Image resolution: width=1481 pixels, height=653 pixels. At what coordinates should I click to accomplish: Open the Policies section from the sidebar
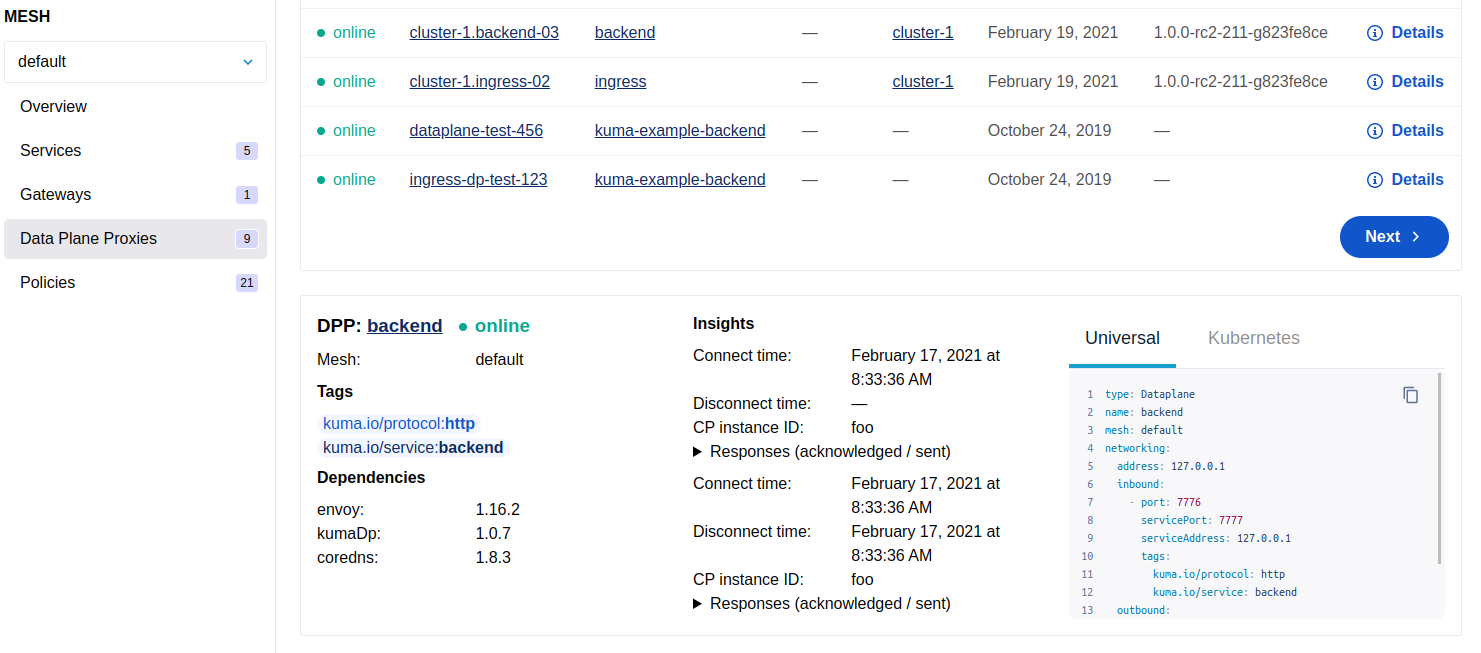click(47, 282)
